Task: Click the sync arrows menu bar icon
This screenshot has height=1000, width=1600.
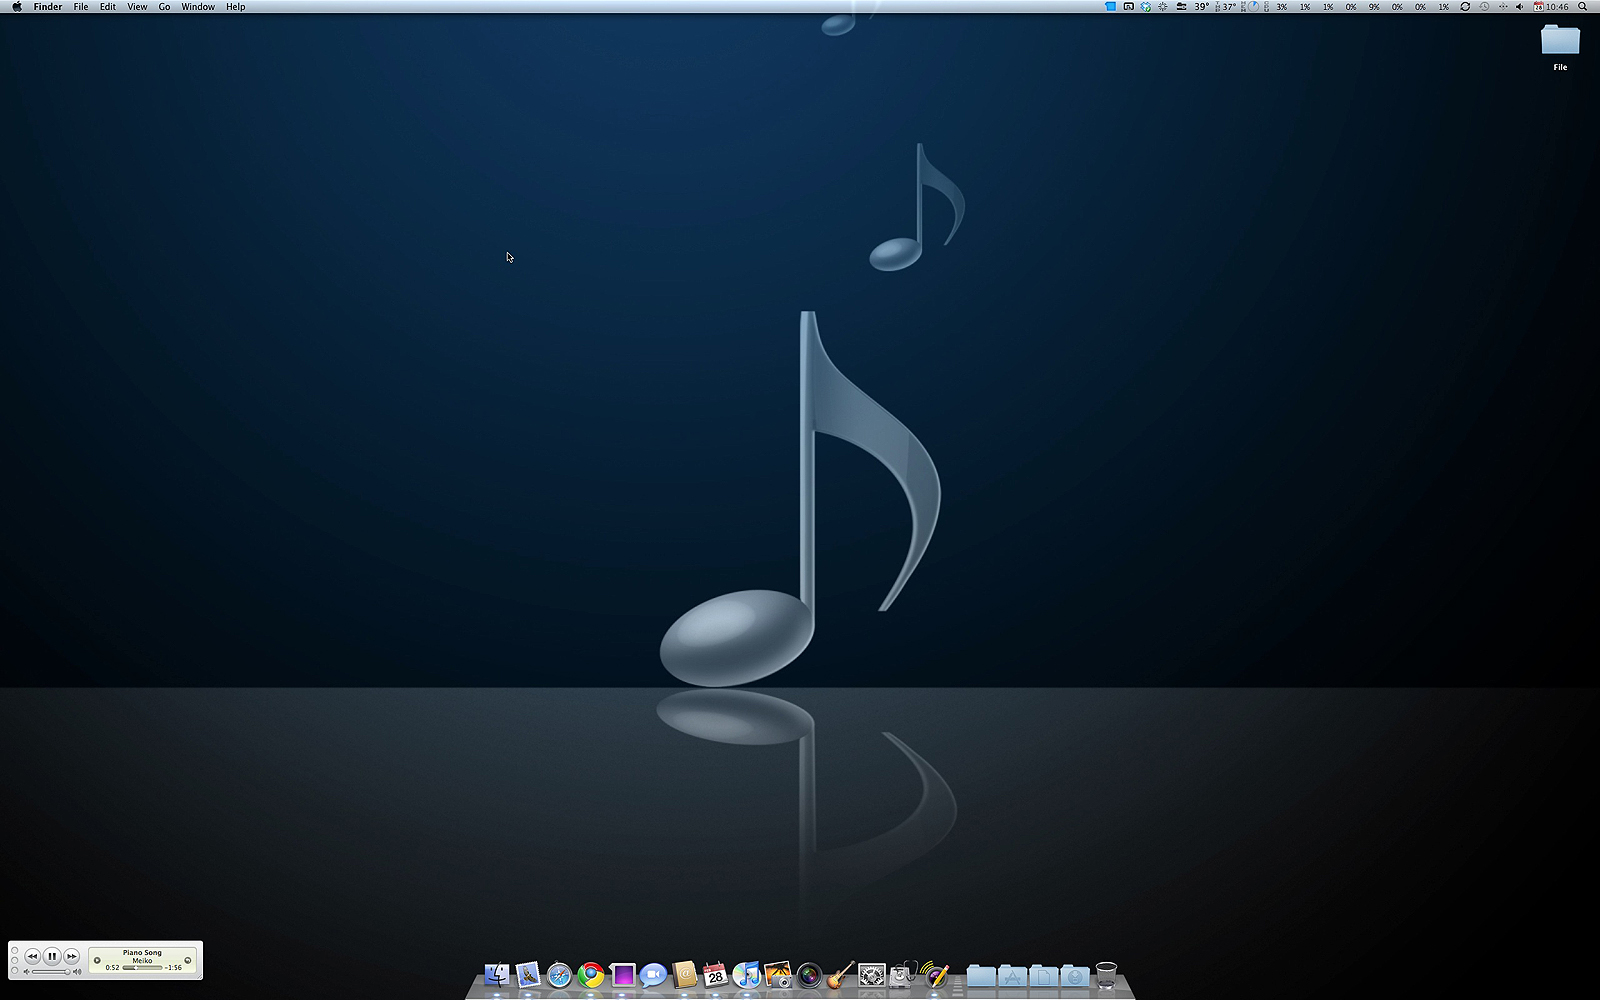Action: pos(1465,7)
